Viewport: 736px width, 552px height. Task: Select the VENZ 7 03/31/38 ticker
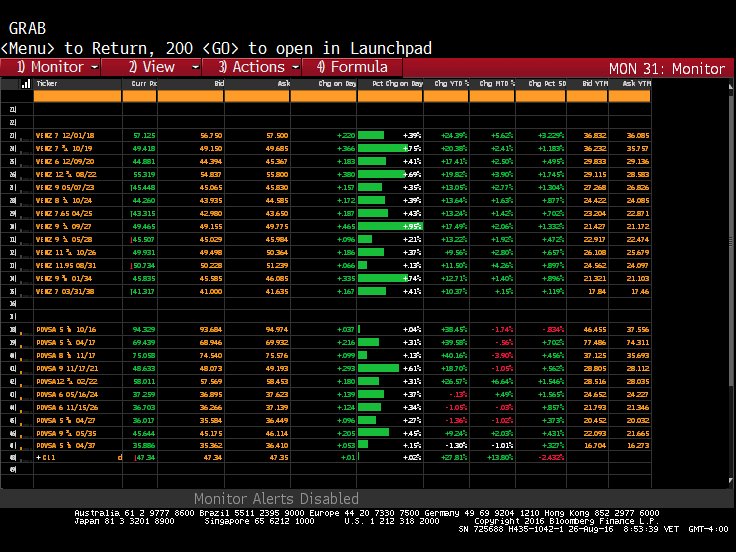click(x=65, y=291)
